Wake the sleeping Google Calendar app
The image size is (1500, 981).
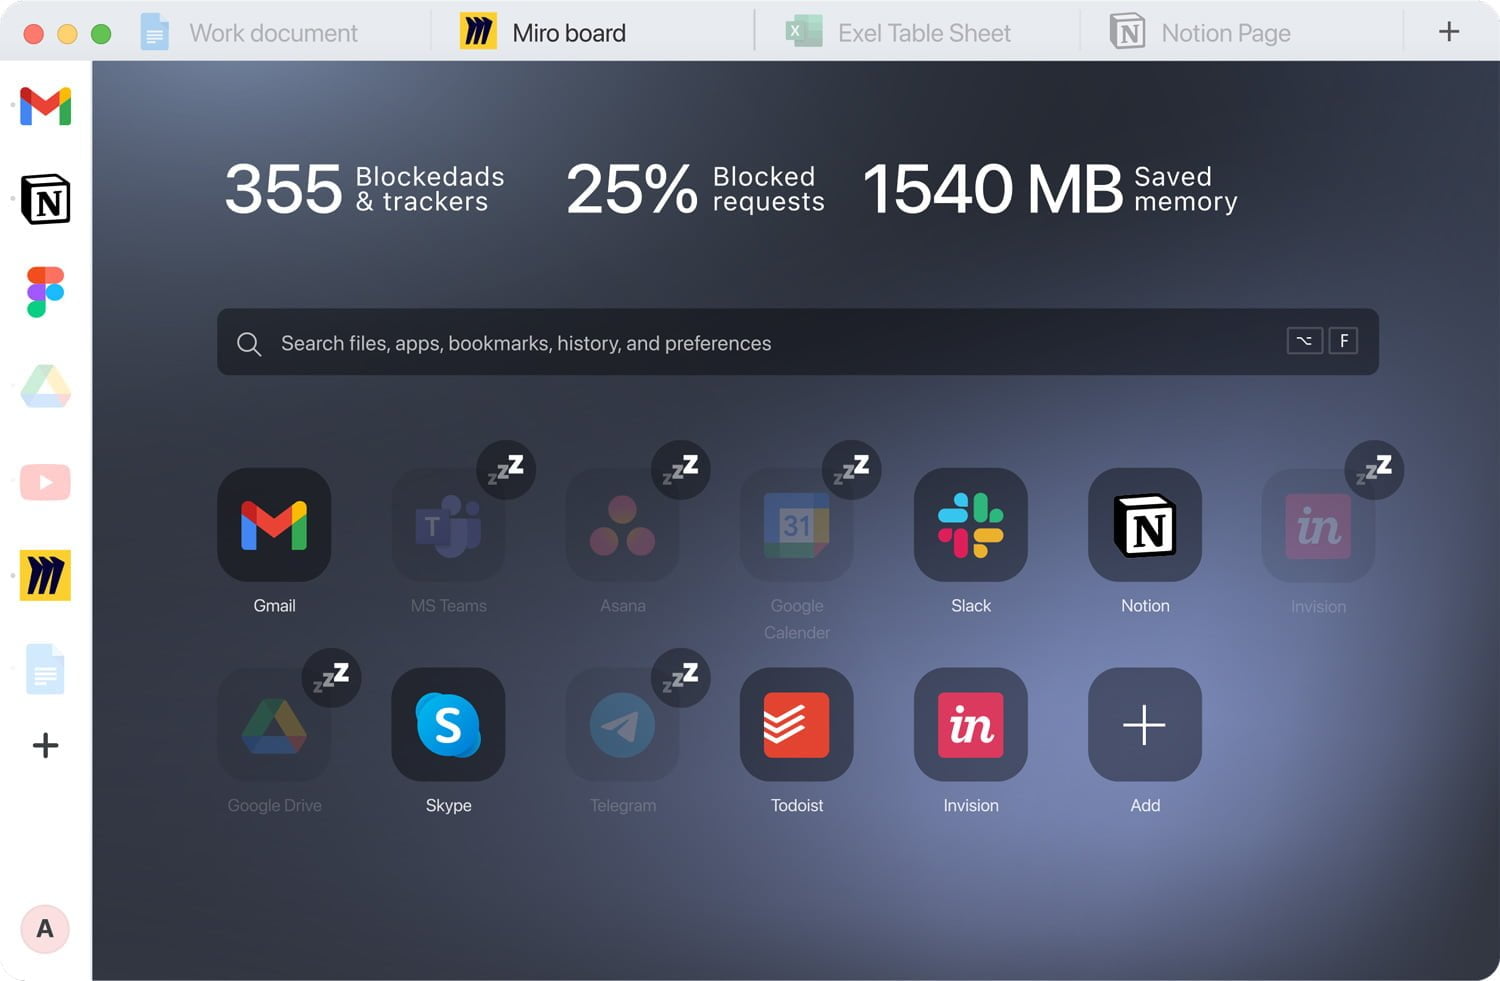point(796,525)
